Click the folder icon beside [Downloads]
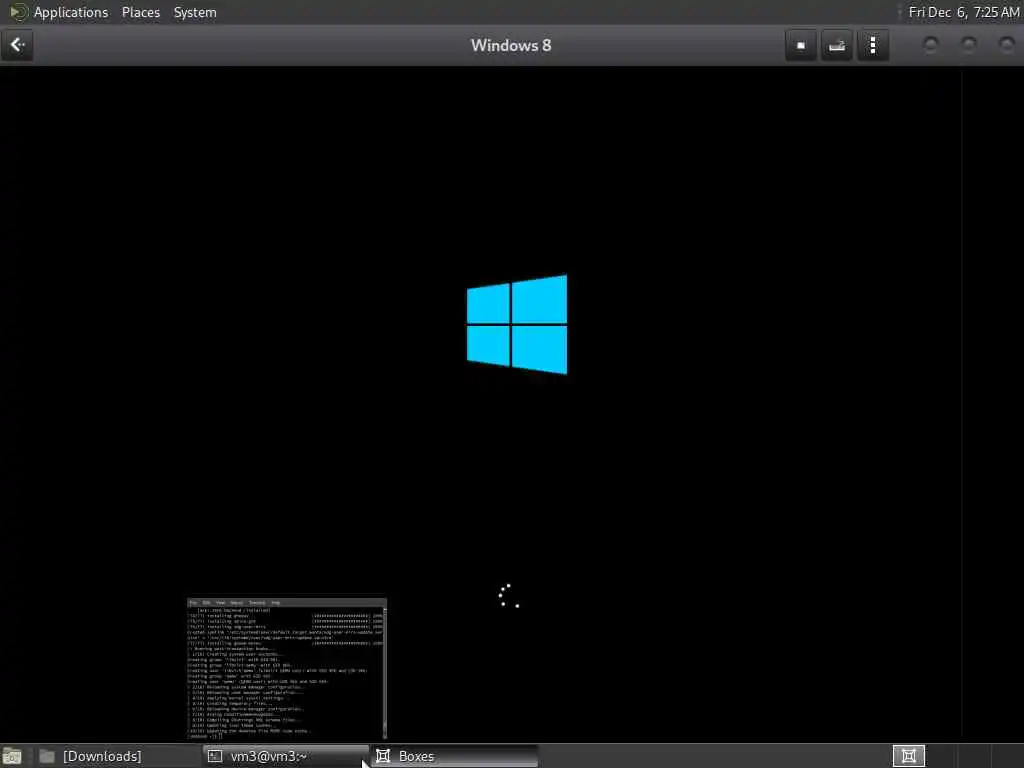This screenshot has height=768, width=1024. point(47,756)
